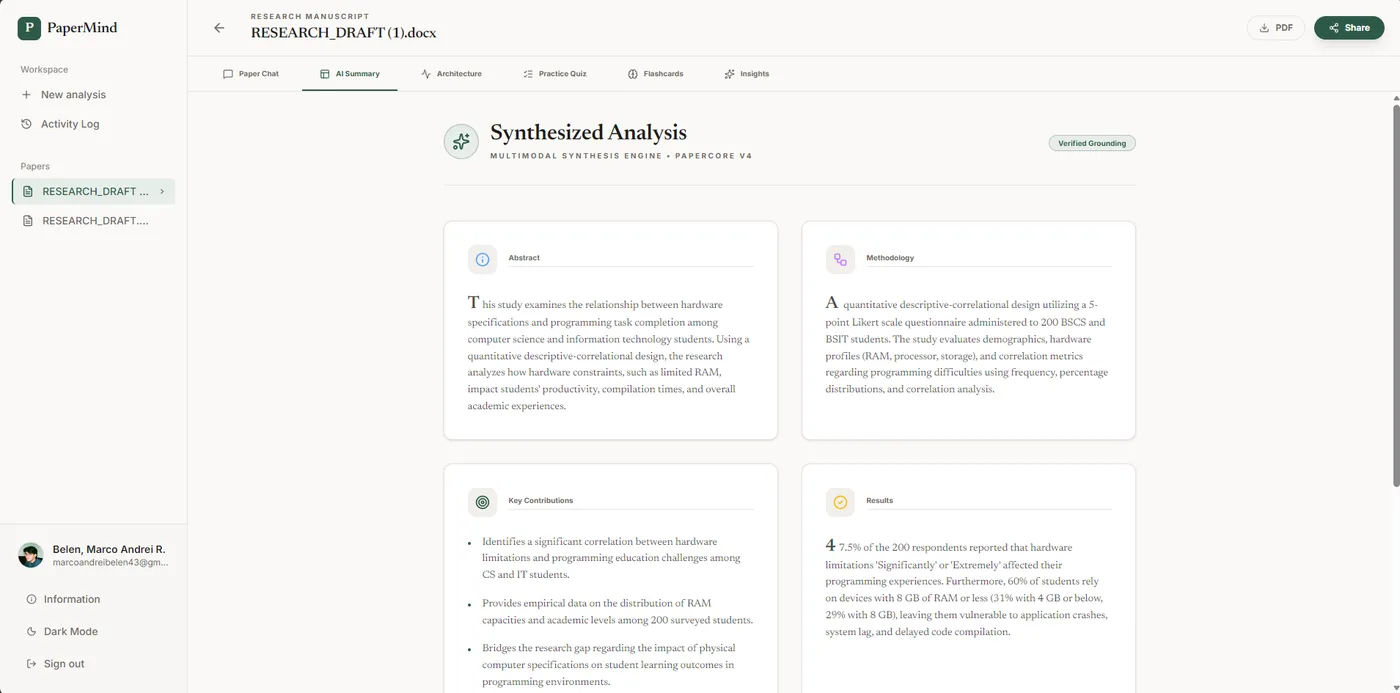Select the second RESEARCH_DRAFT.... paper entry
The image size is (1400, 693).
[94, 221]
